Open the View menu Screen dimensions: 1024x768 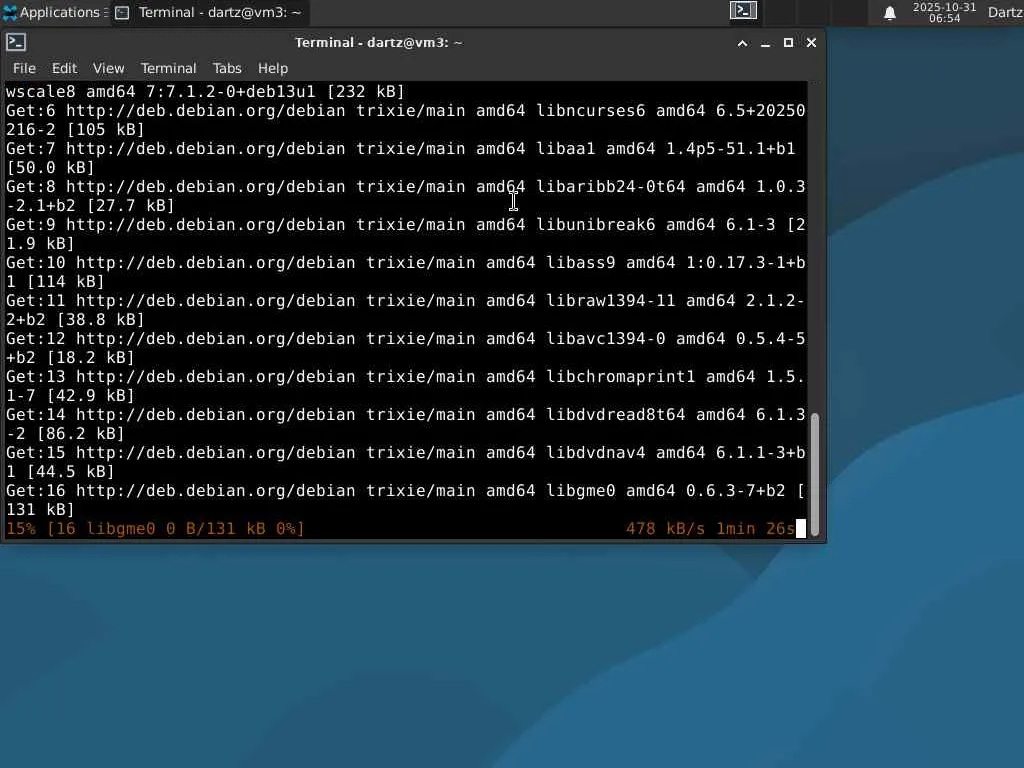[108, 68]
